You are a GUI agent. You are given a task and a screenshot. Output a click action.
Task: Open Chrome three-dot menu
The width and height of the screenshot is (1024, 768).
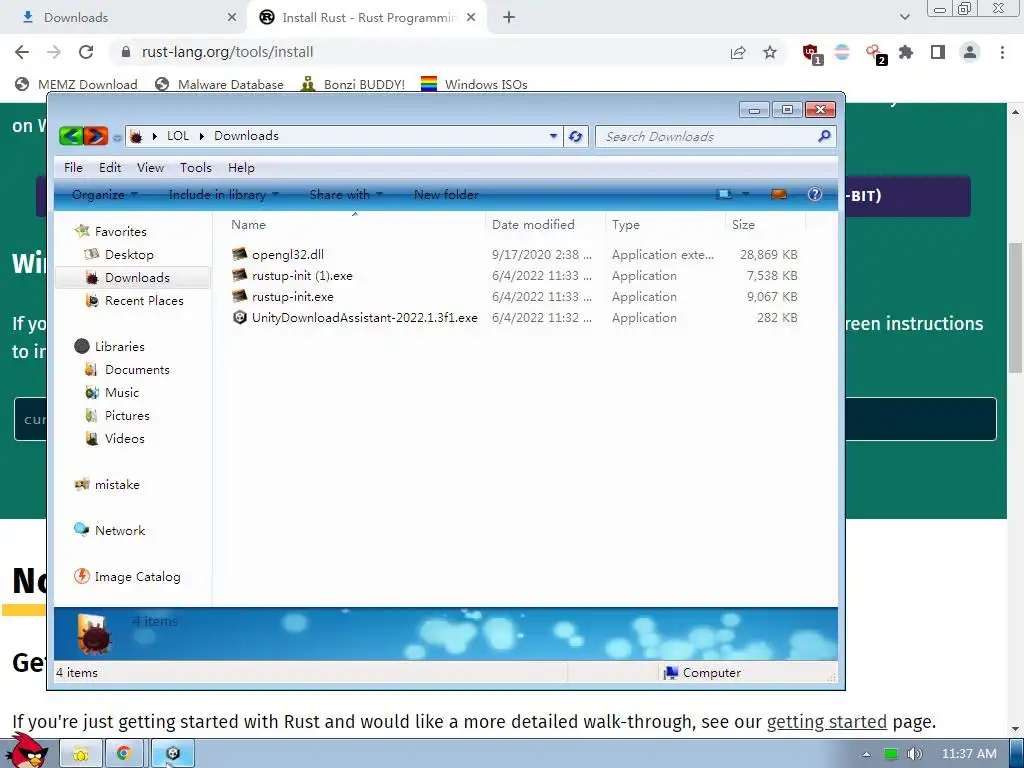pos(1002,52)
